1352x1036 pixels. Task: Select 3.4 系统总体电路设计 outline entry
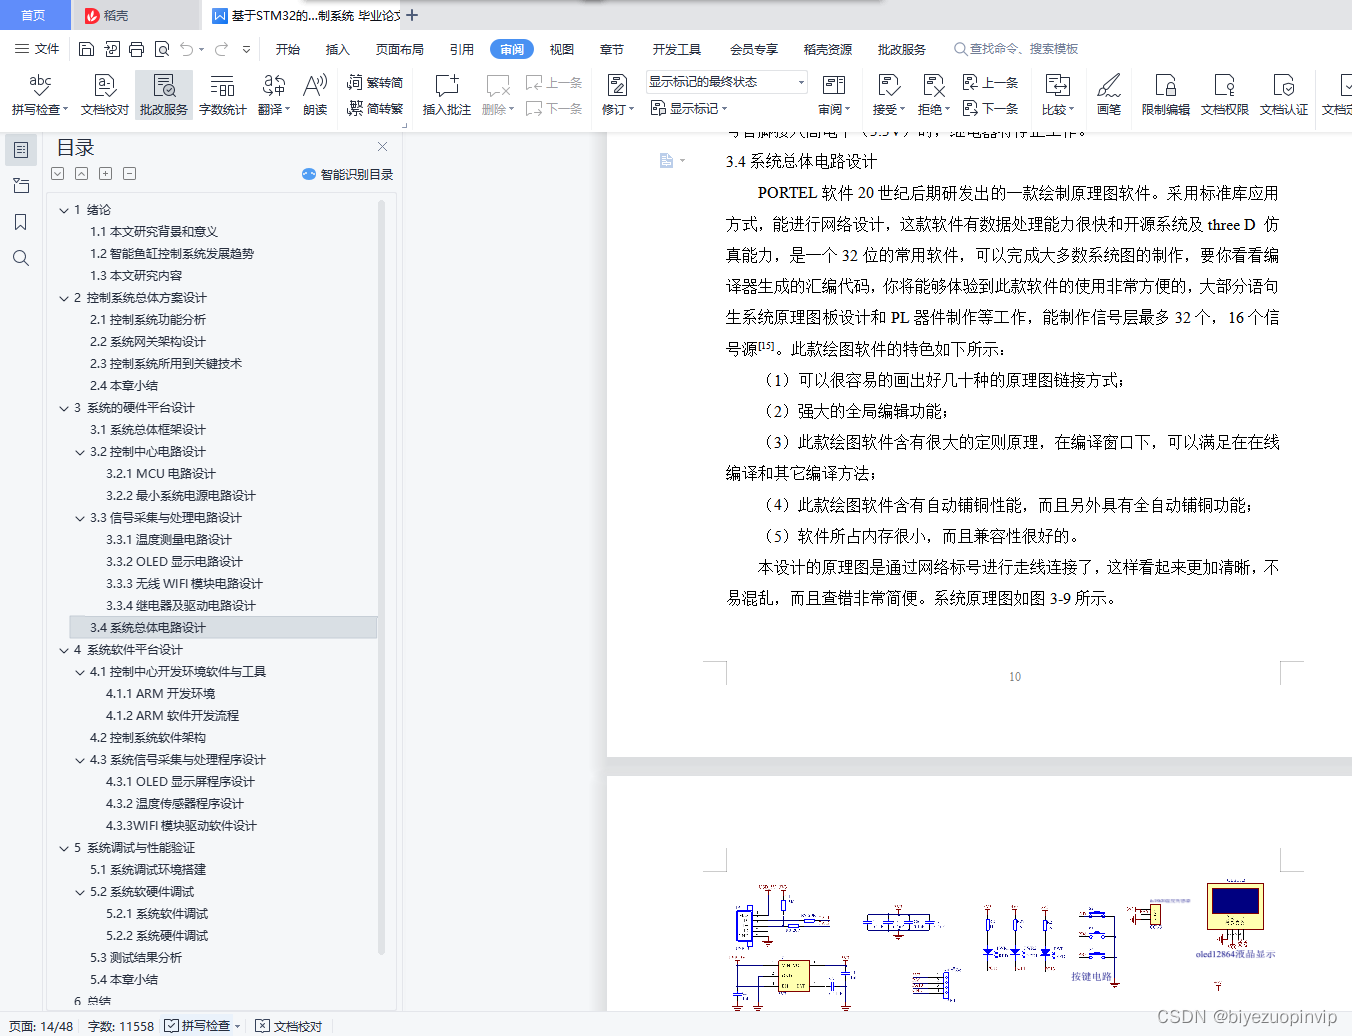click(x=222, y=628)
